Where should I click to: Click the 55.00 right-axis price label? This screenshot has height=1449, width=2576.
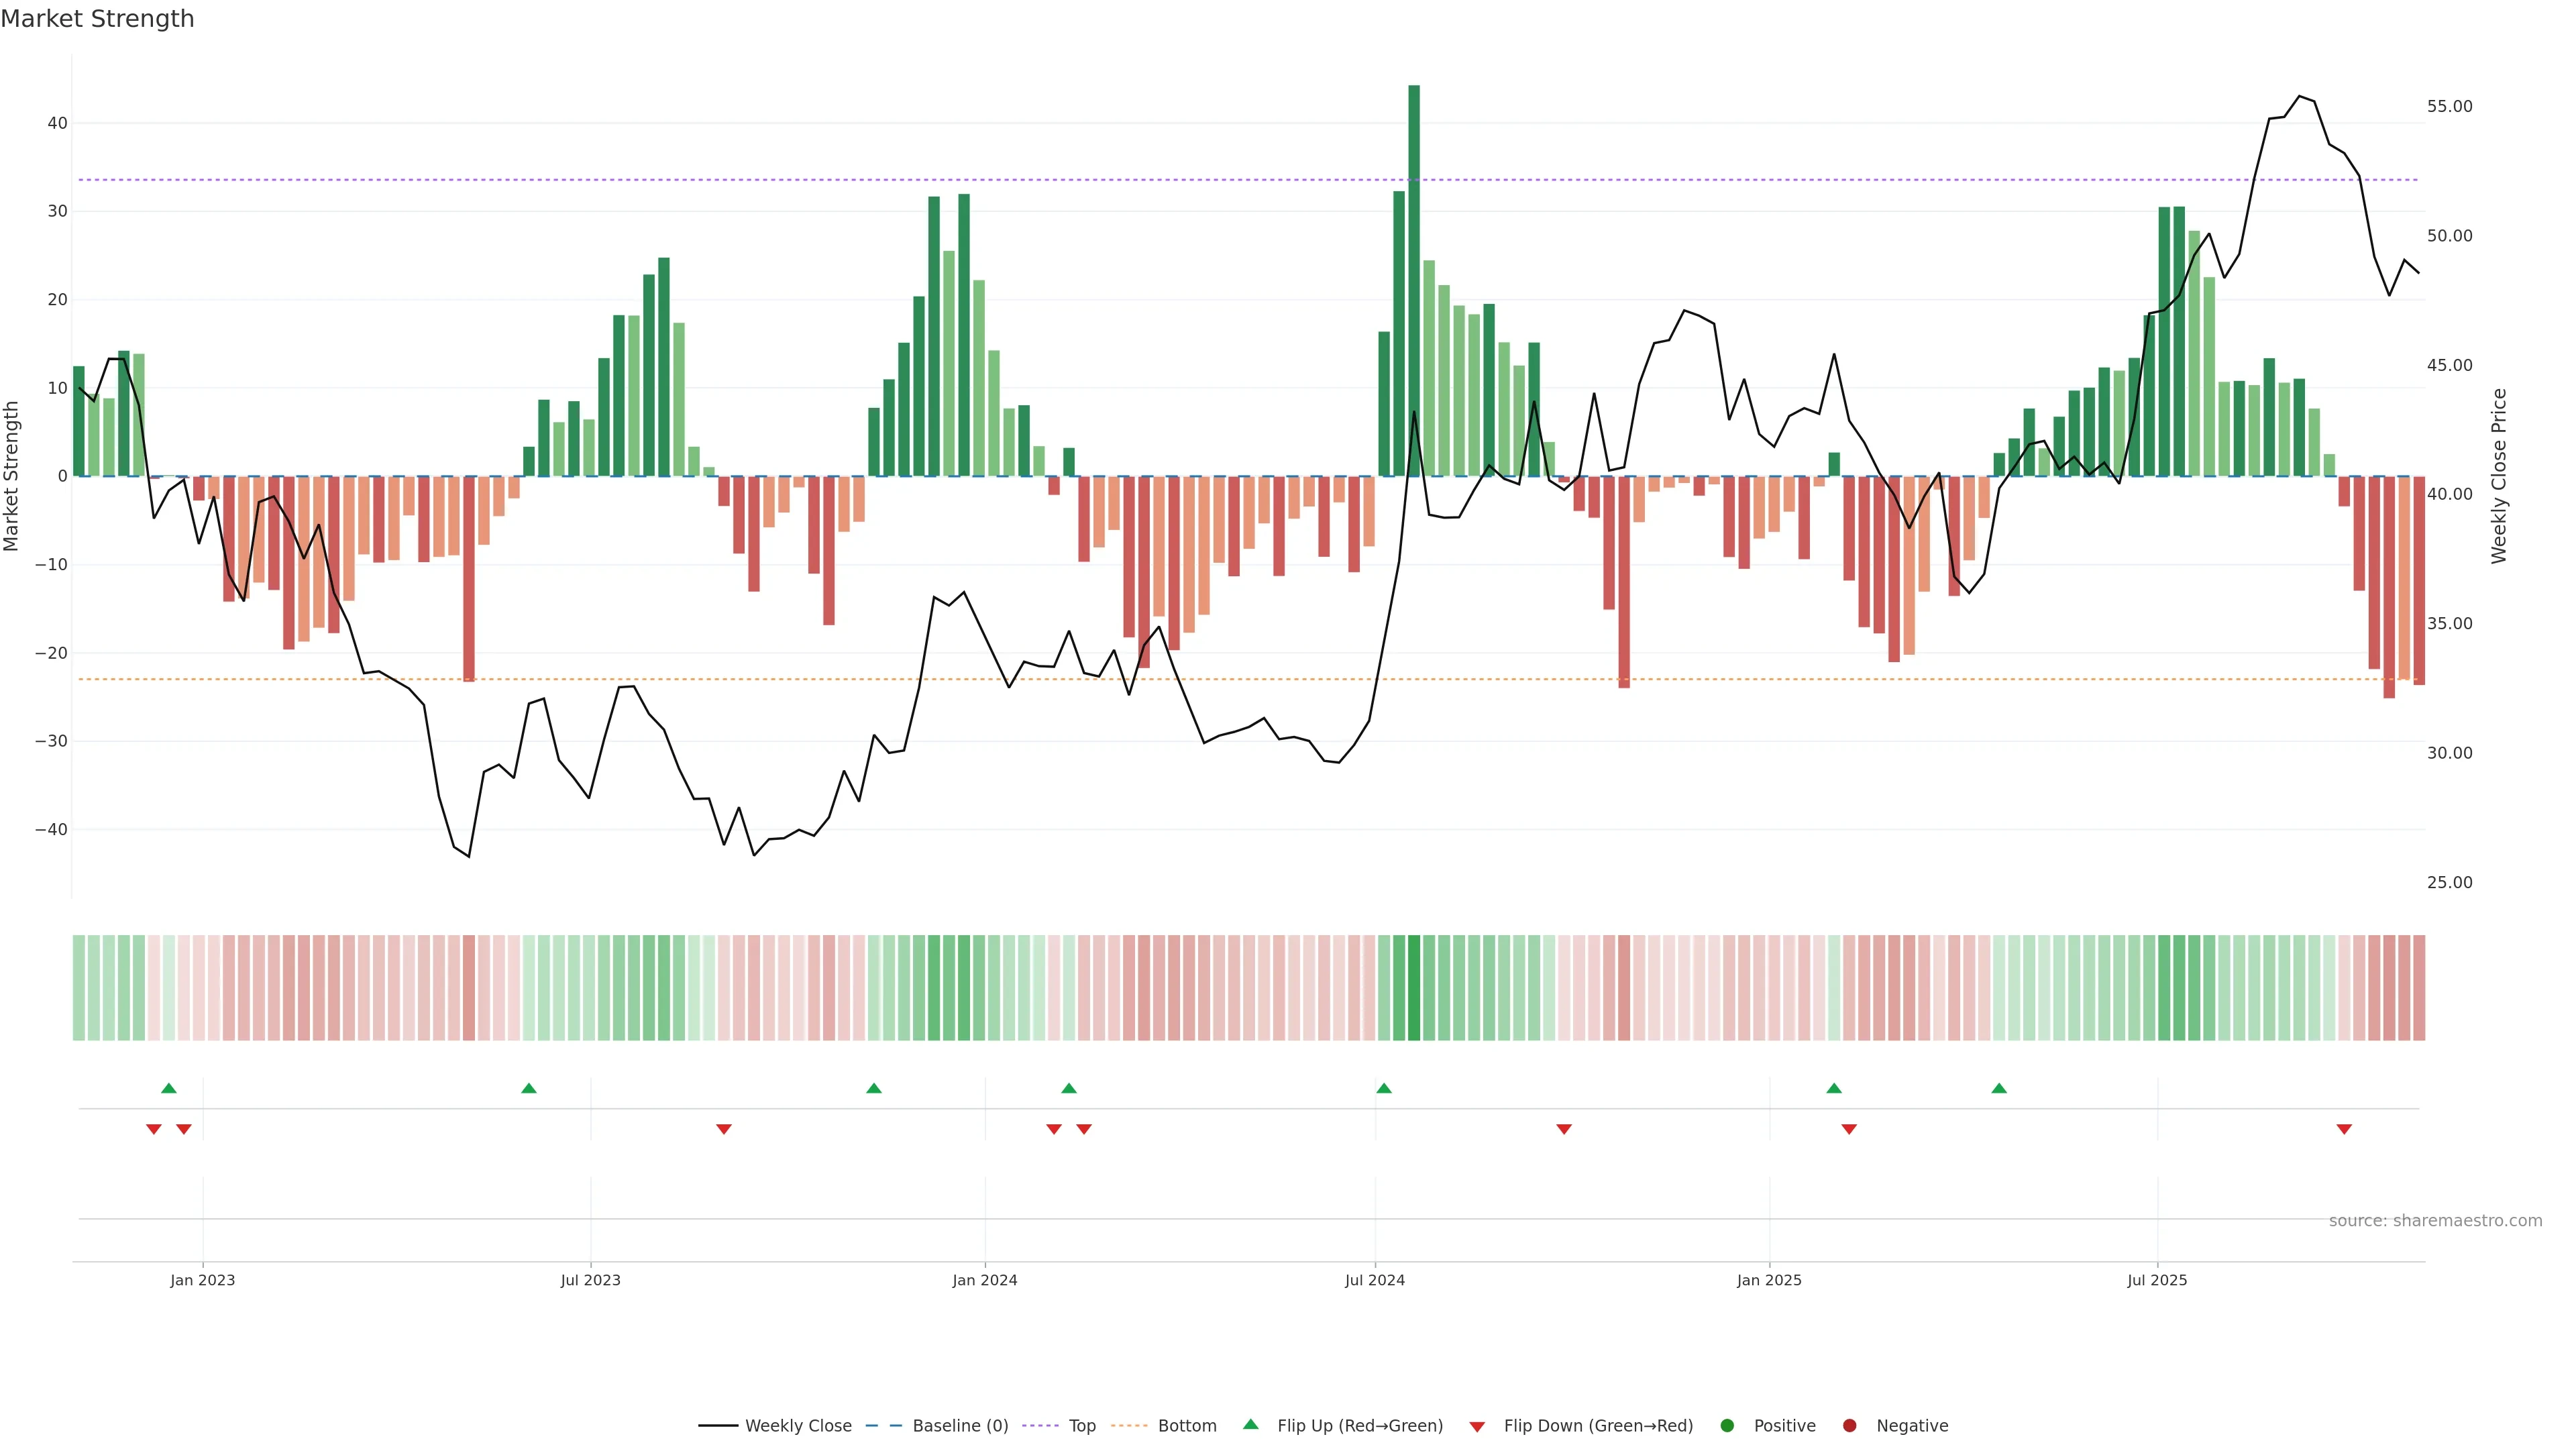tap(2449, 106)
